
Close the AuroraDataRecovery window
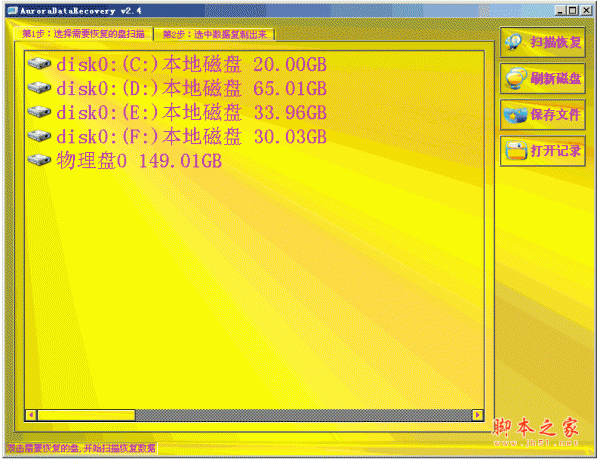586,11
